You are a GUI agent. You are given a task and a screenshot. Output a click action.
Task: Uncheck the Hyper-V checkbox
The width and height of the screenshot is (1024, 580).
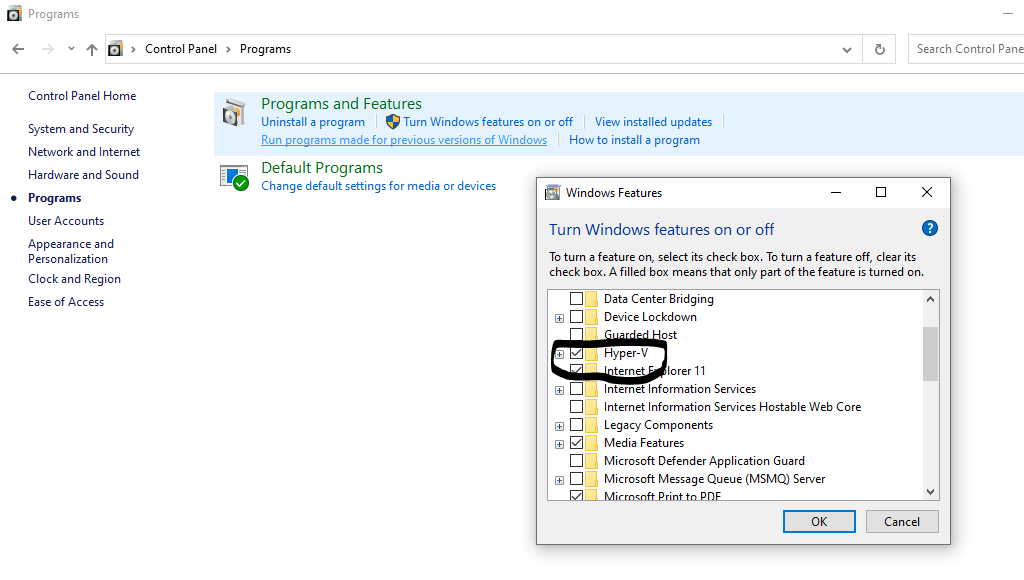point(576,353)
